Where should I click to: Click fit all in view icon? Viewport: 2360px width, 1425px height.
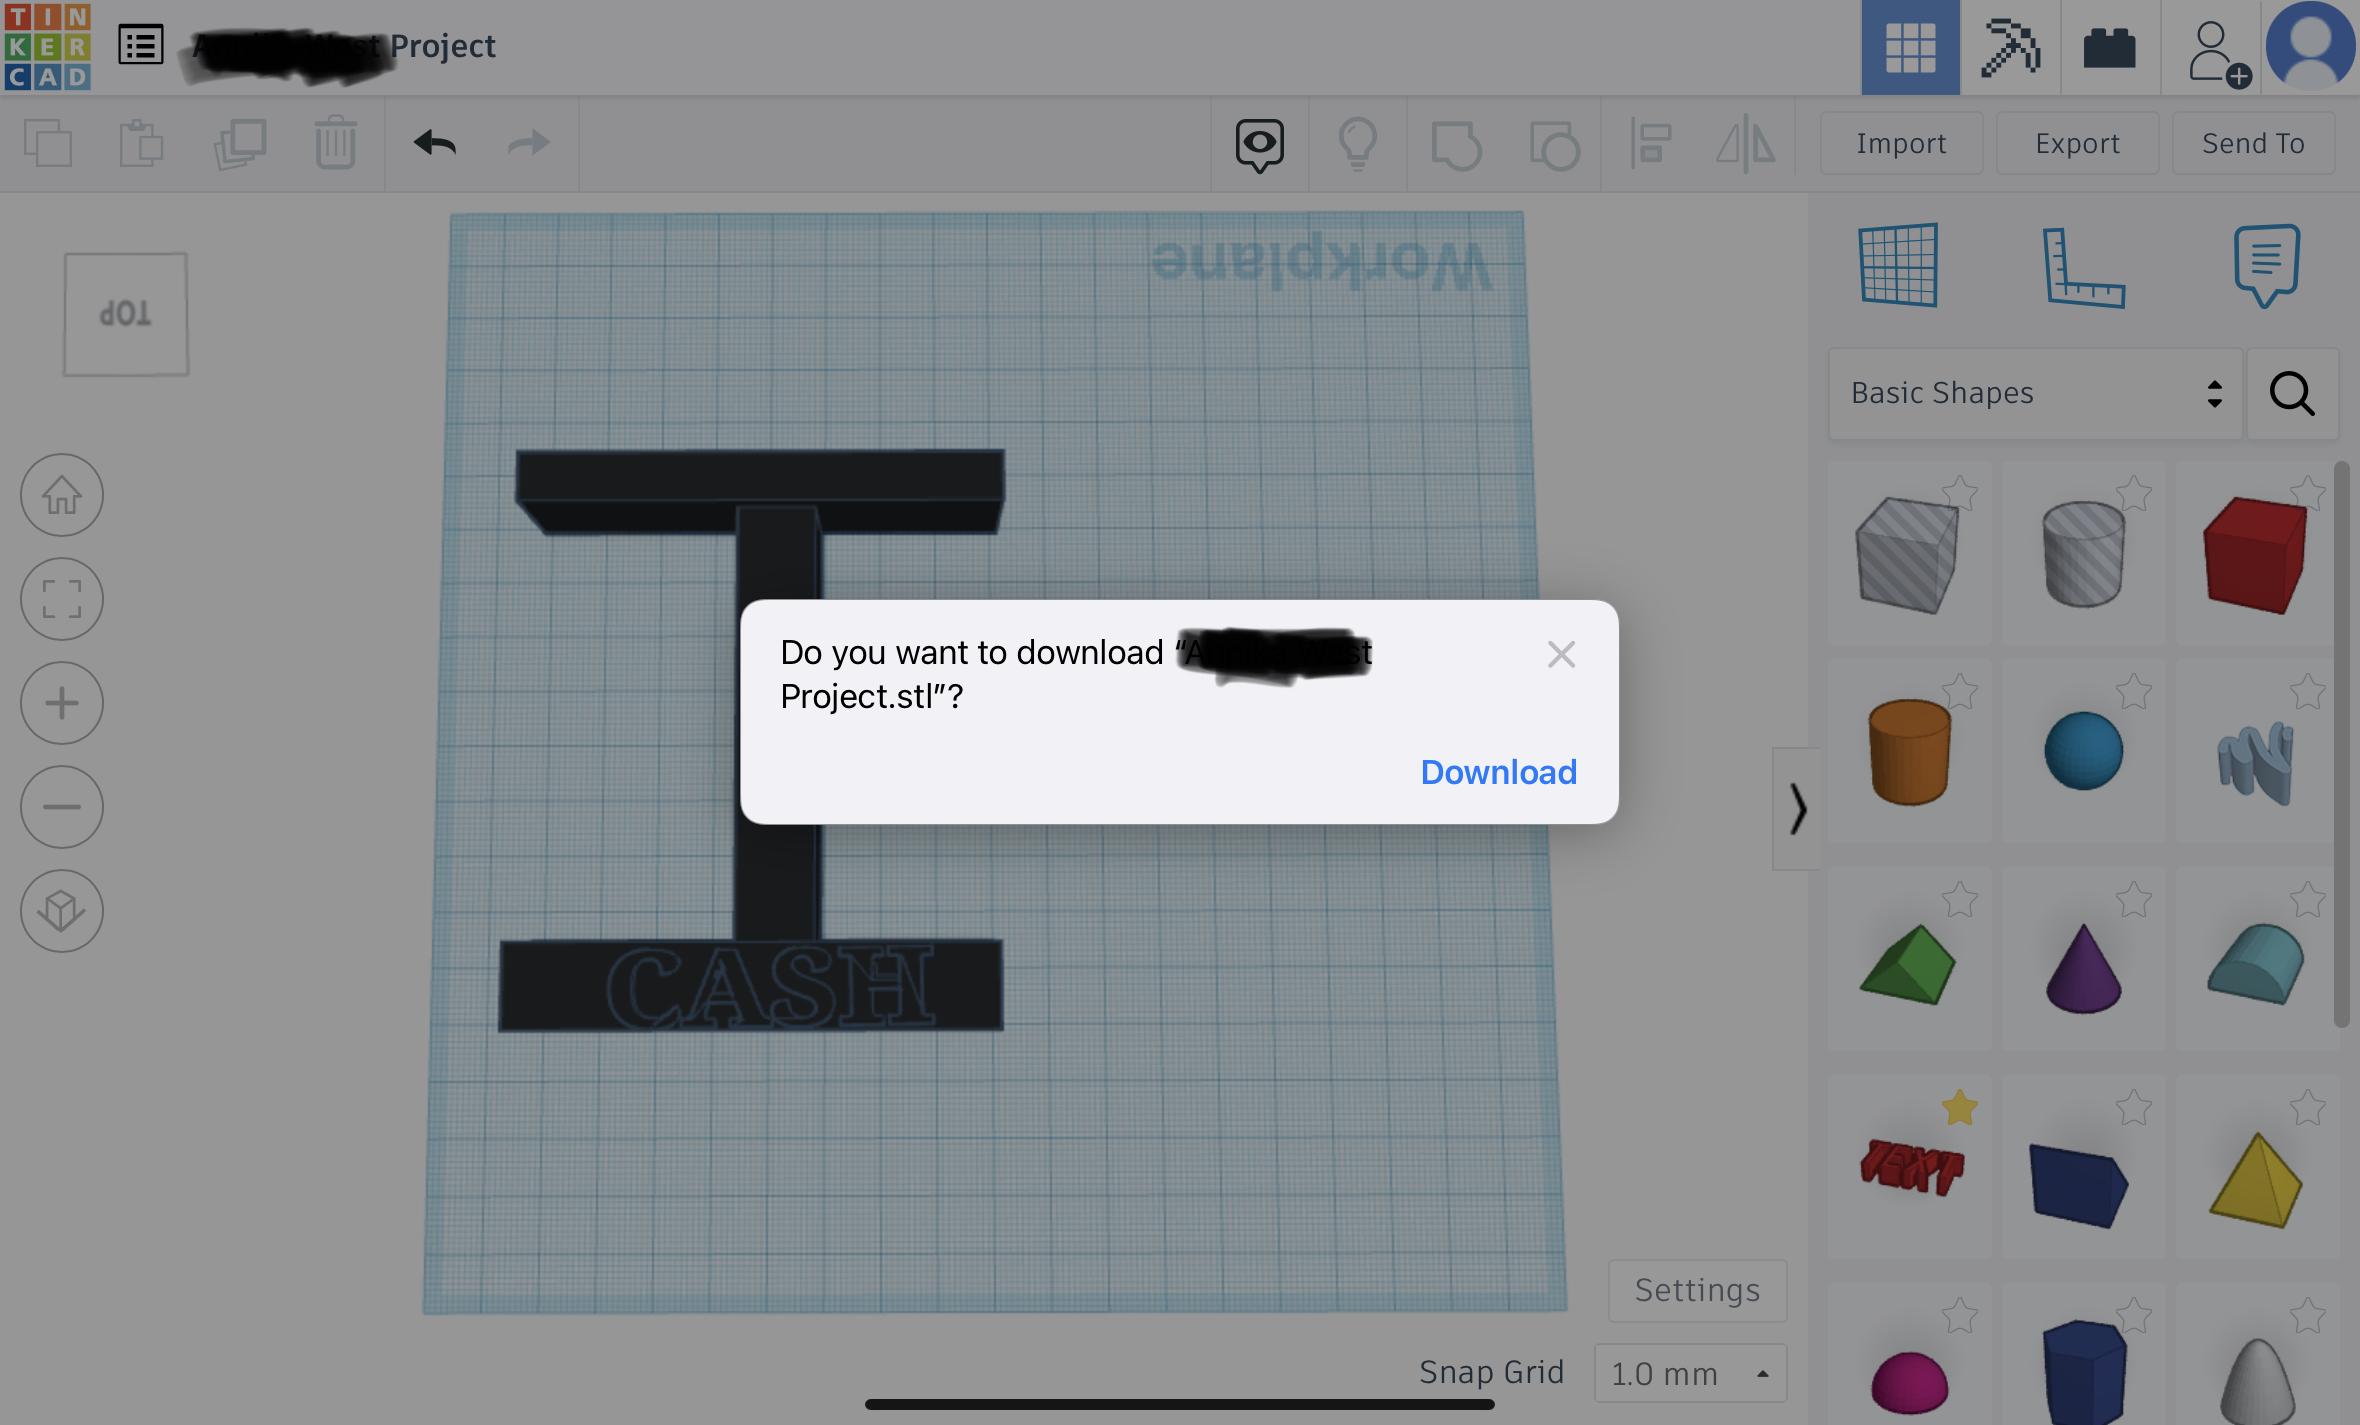coord(62,599)
